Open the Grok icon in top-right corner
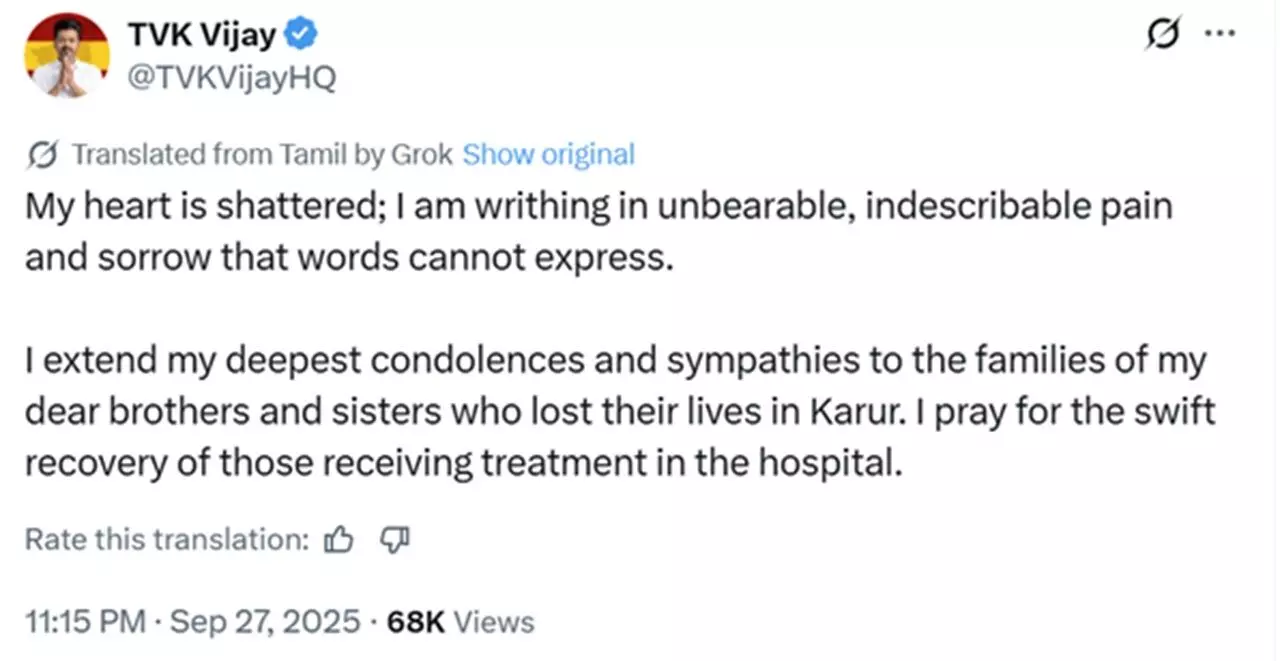Screen dimensions: 1280x661 pyautogui.click(x=1164, y=35)
